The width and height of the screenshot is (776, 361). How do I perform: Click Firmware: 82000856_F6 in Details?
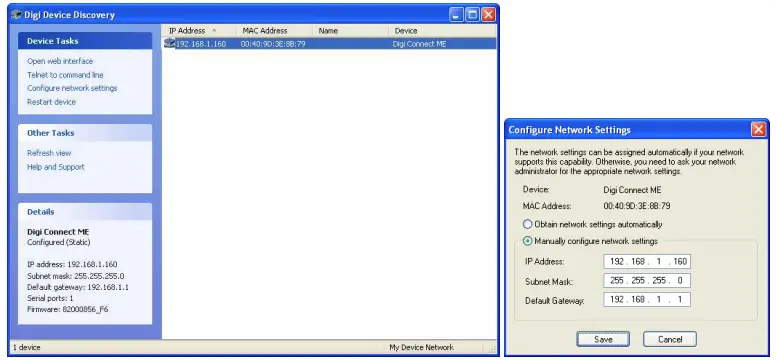(x=68, y=309)
